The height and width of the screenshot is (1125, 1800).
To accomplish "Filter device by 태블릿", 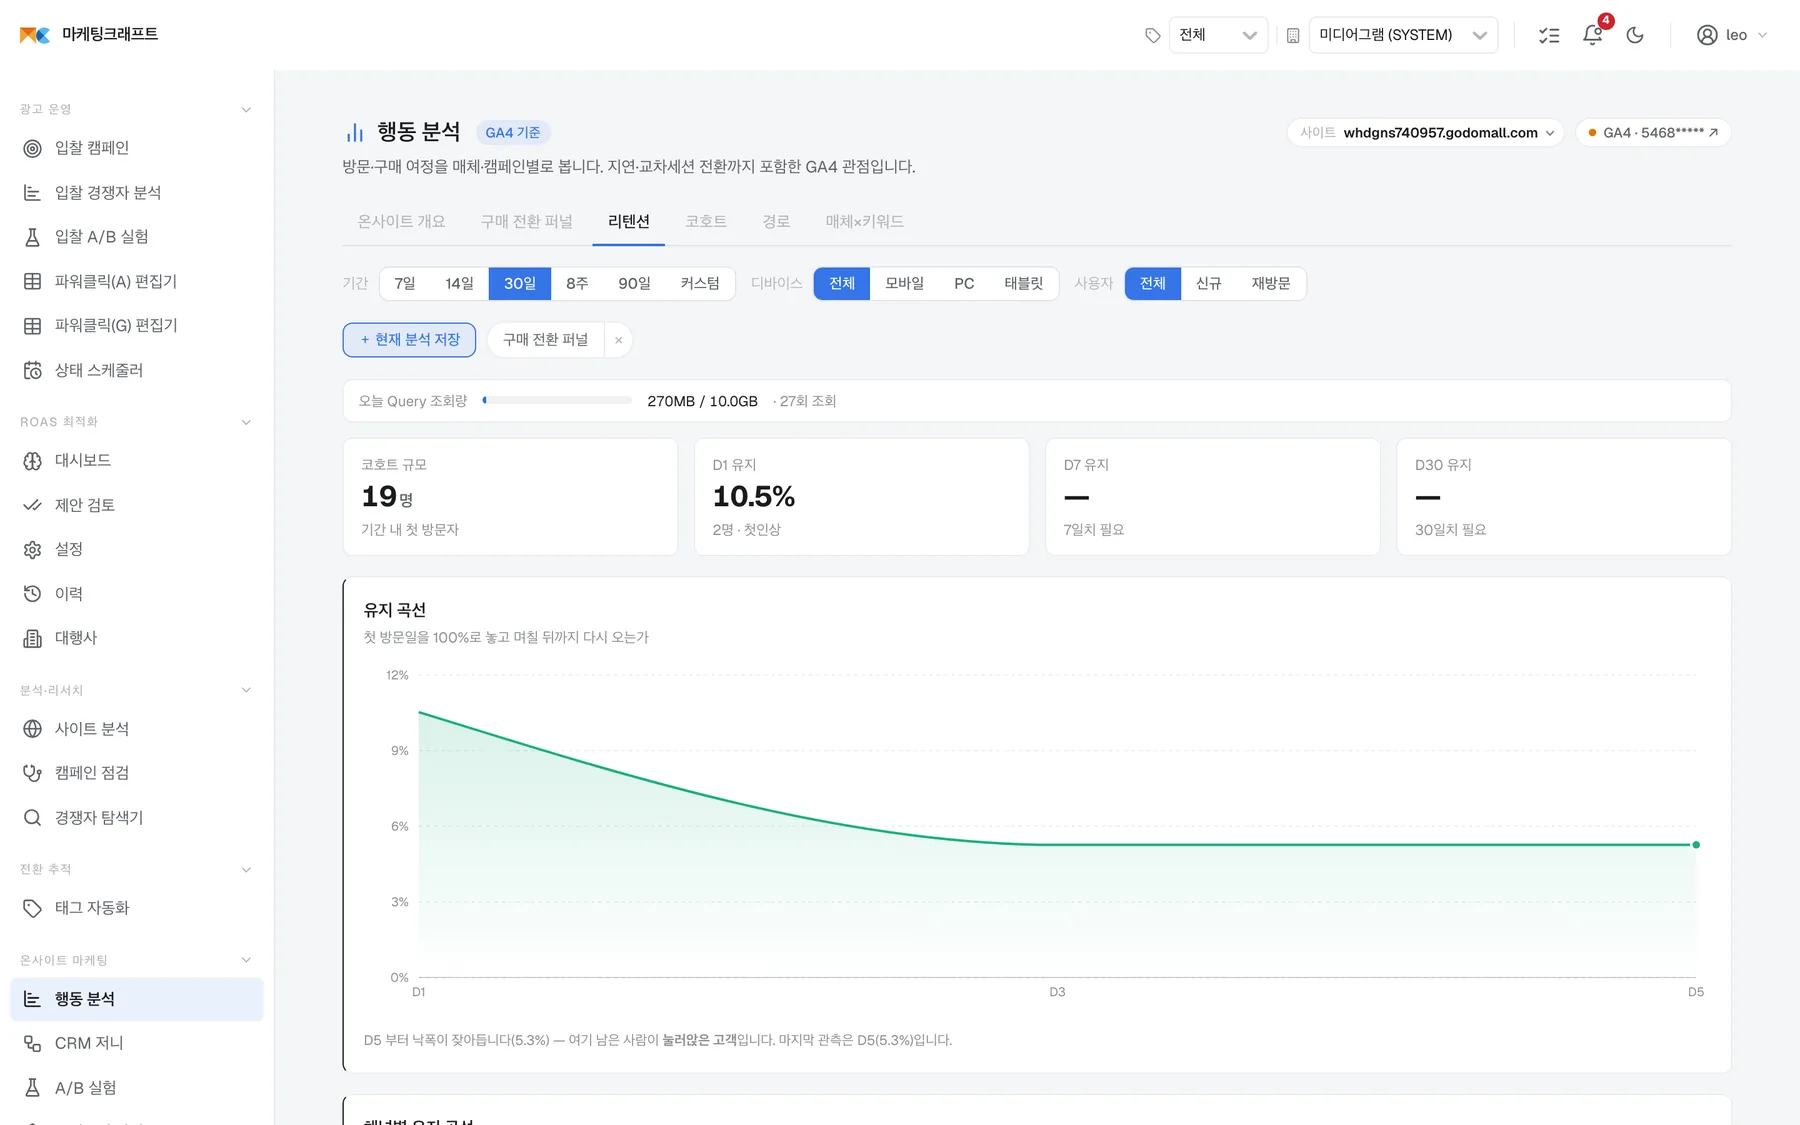I will pyautogui.click(x=1024, y=284).
